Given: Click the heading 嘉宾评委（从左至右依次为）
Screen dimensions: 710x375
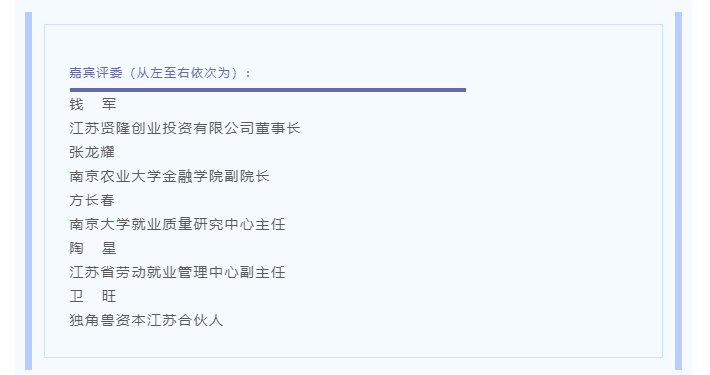Looking at the screenshot, I should point(160,73).
